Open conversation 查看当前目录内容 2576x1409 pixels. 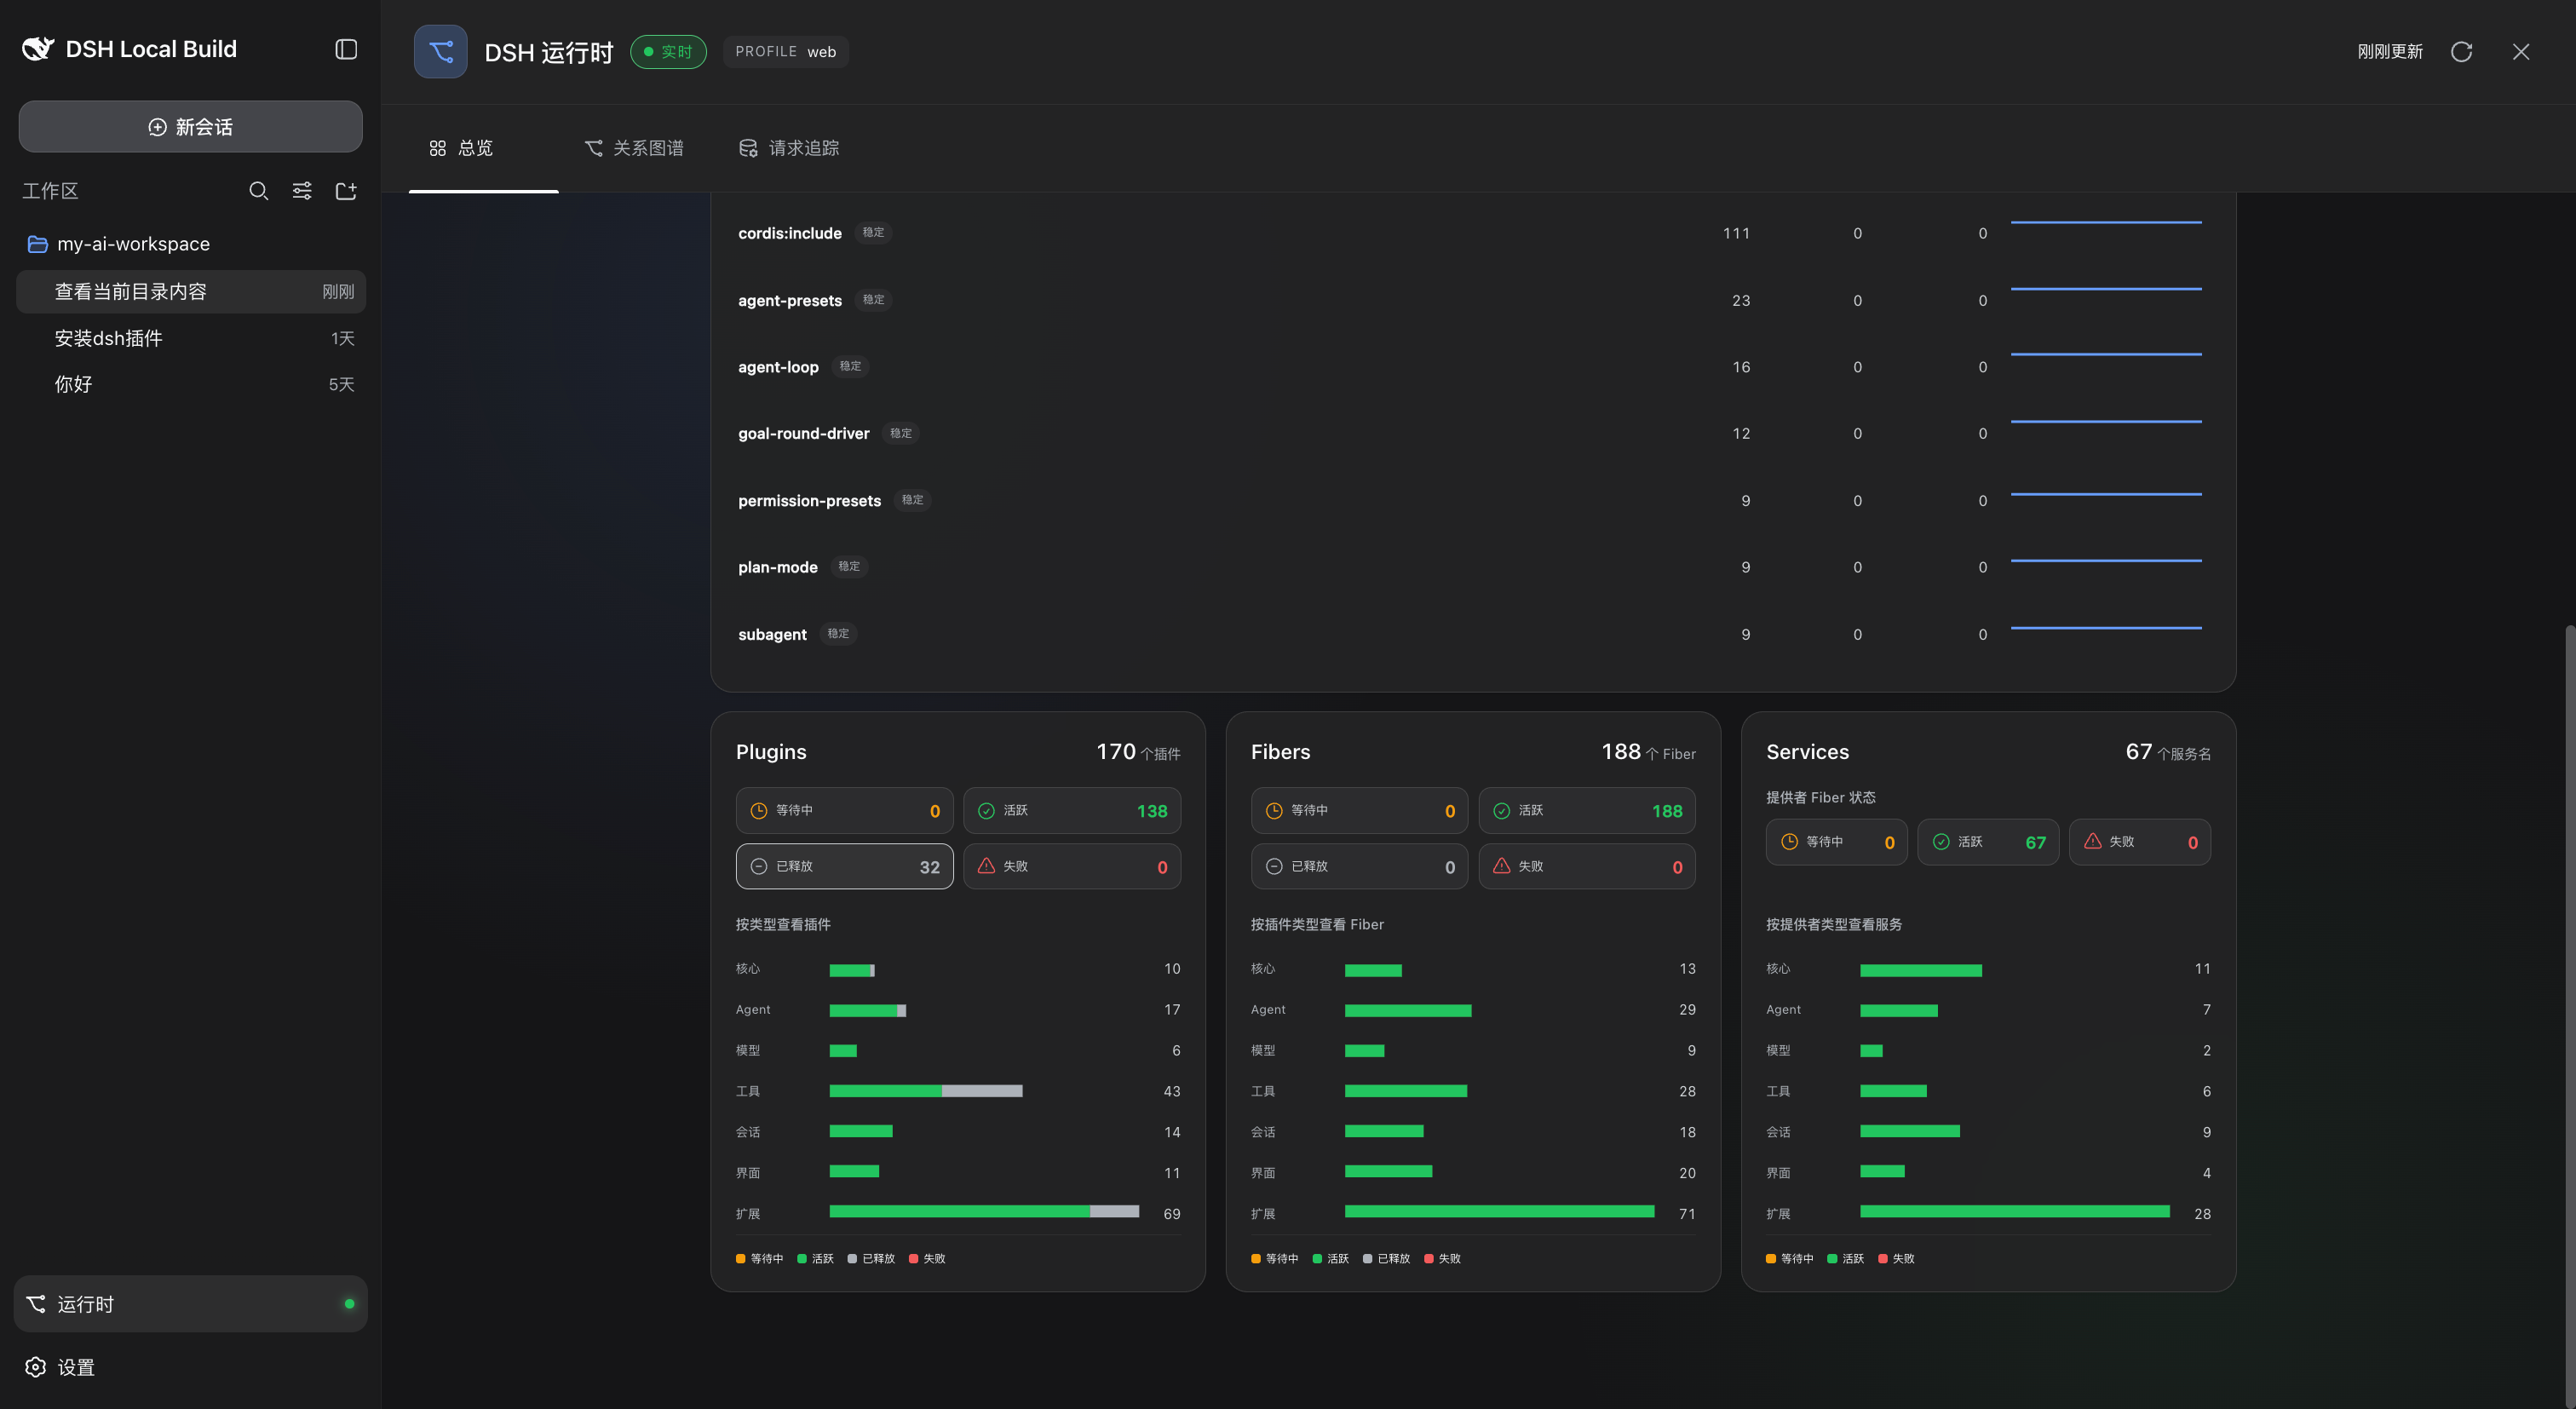pos(190,292)
